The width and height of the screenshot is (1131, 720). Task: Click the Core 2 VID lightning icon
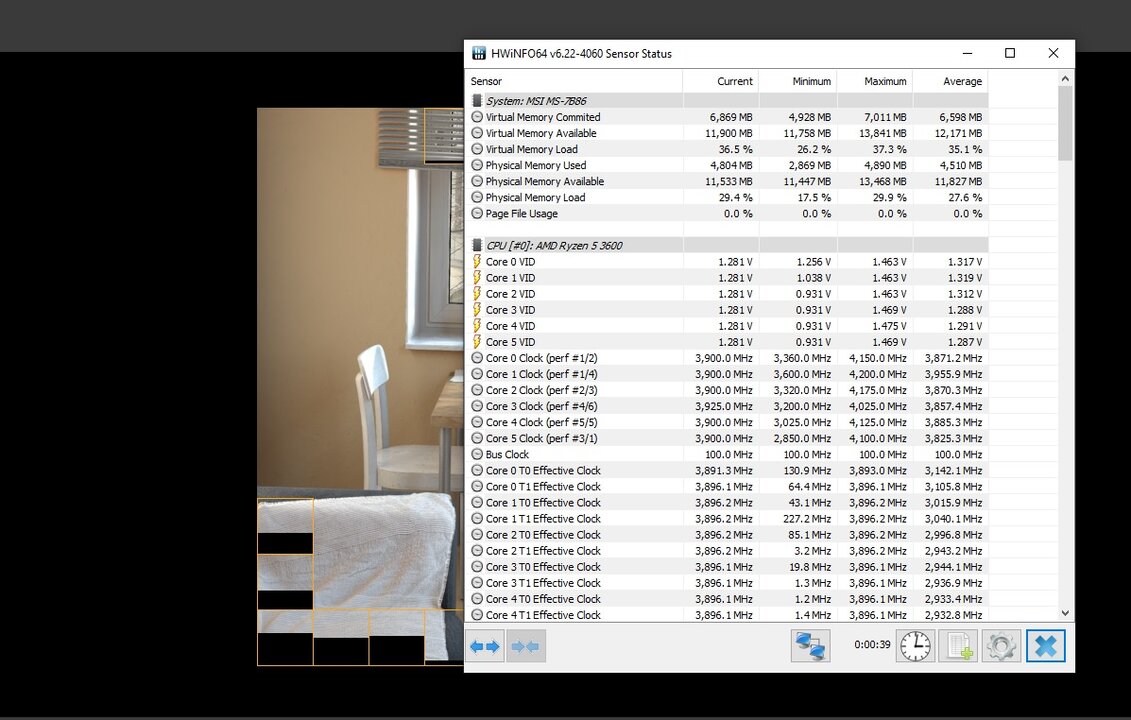coord(477,294)
